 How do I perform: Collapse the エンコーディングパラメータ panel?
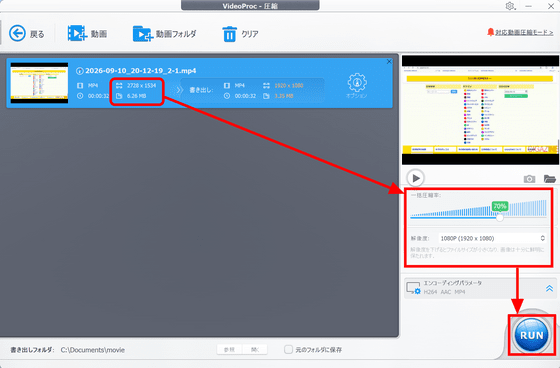(x=549, y=288)
